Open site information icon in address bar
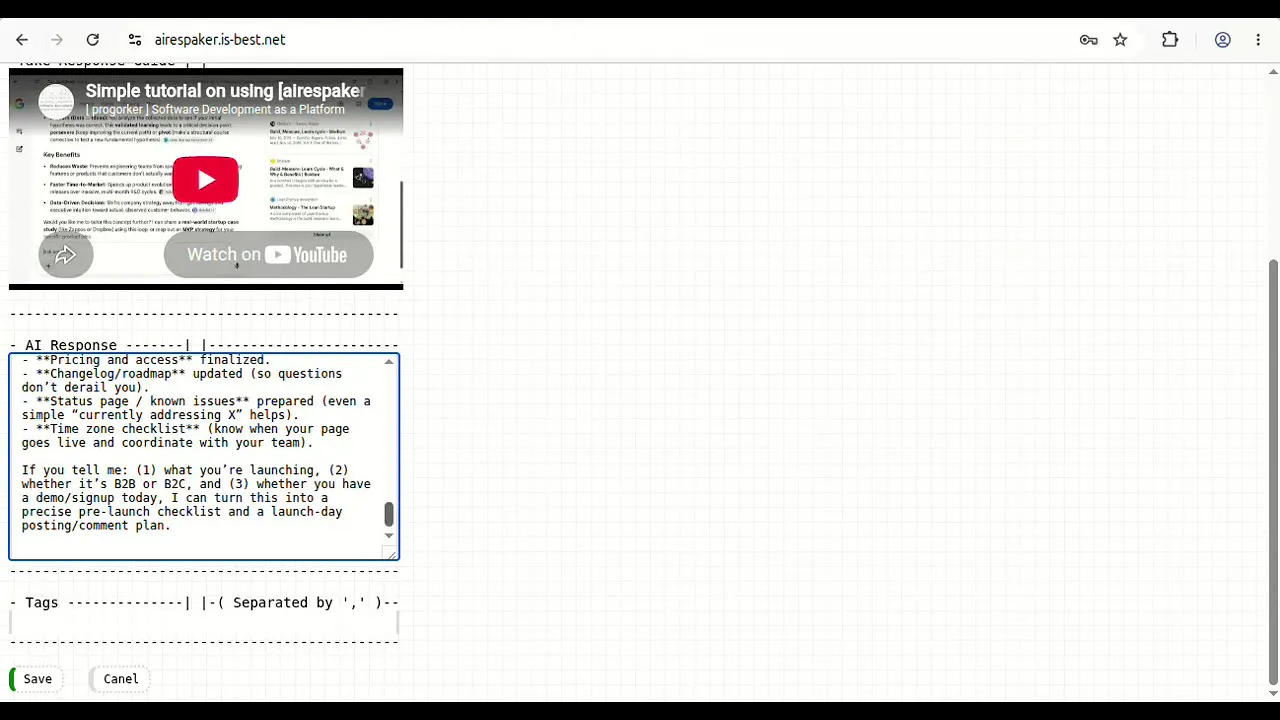This screenshot has width=1280, height=720. [135, 40]
